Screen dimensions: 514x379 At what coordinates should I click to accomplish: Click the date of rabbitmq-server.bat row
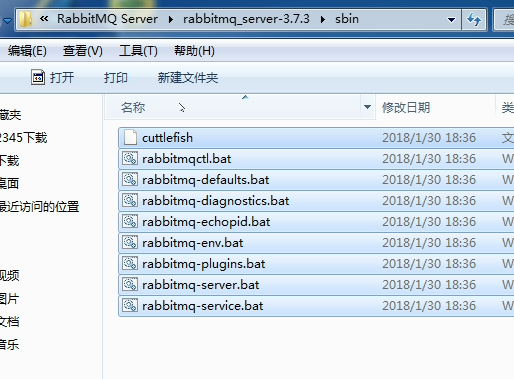[429, 285]
